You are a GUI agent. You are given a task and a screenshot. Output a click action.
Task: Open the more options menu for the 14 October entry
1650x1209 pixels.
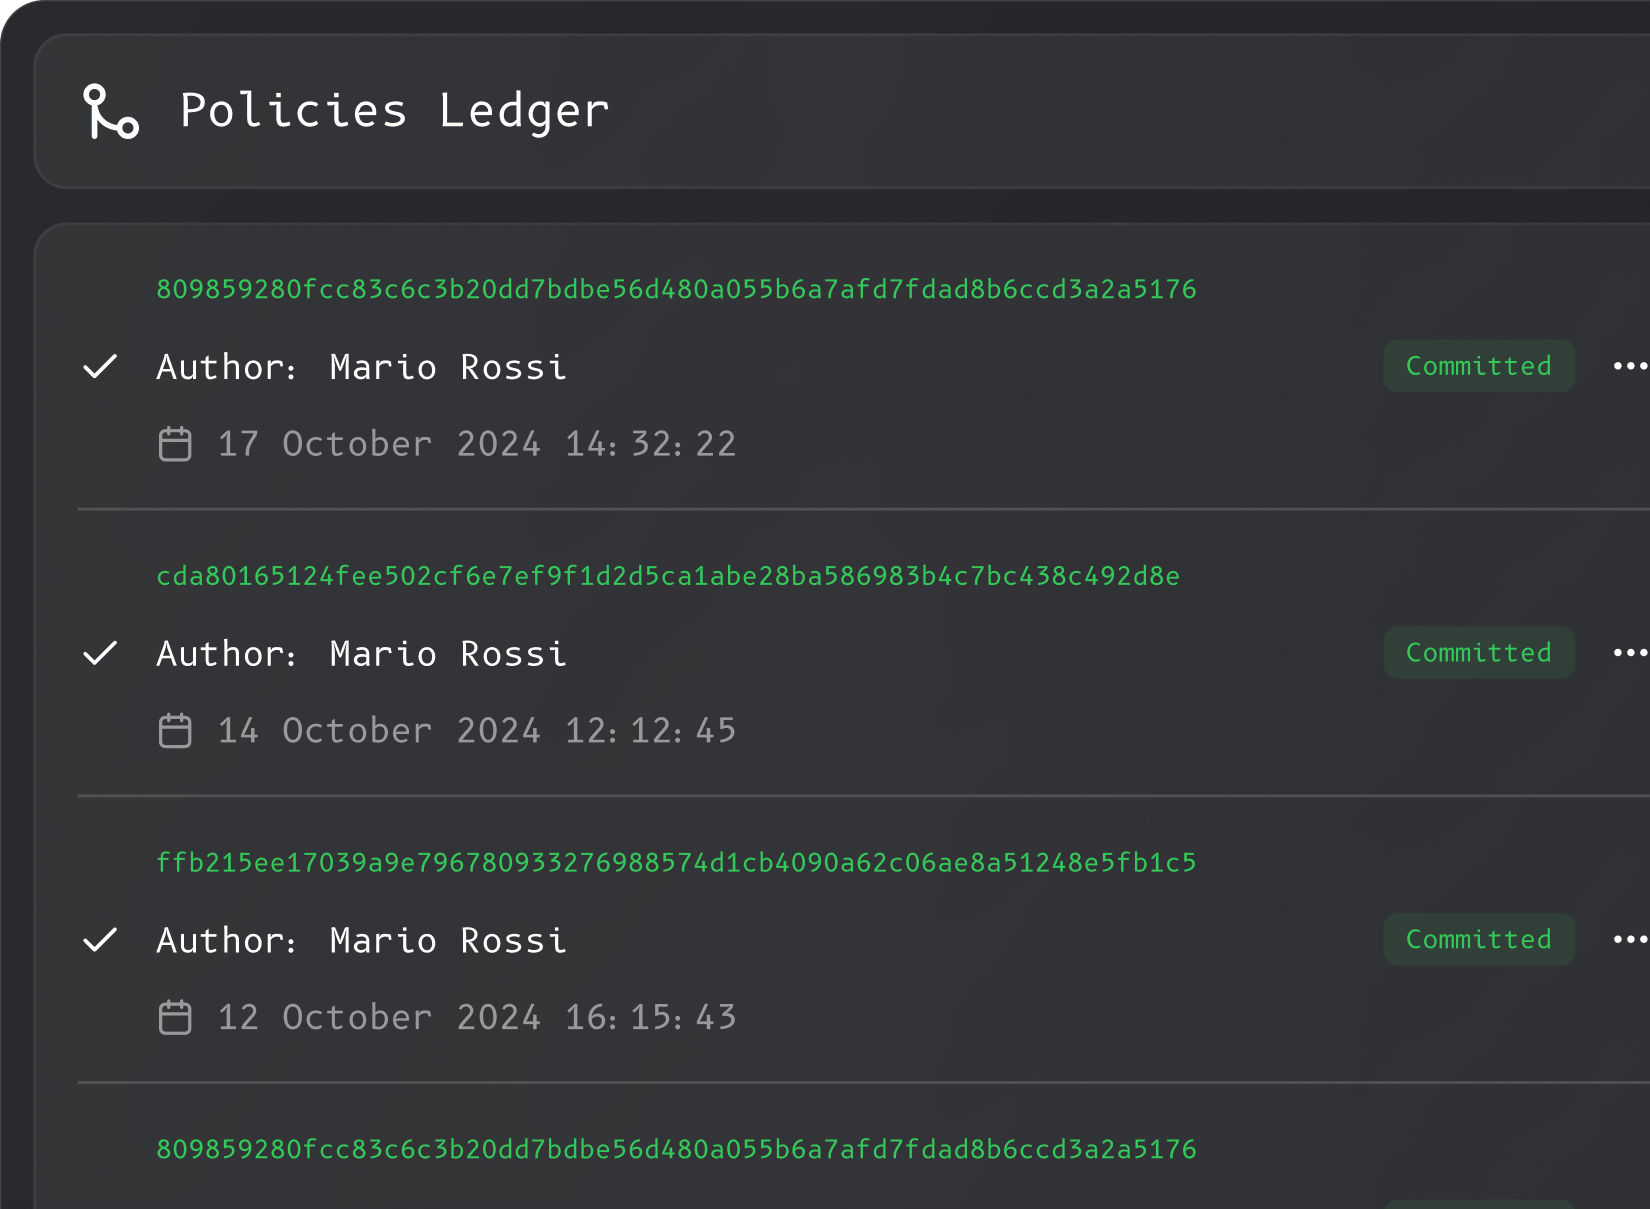click(1630, 653)
